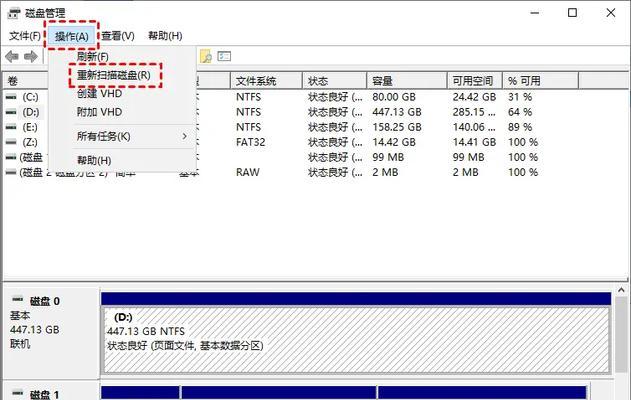
Task: Sort by the 可用空间 column header
Action: pos(473,81)
